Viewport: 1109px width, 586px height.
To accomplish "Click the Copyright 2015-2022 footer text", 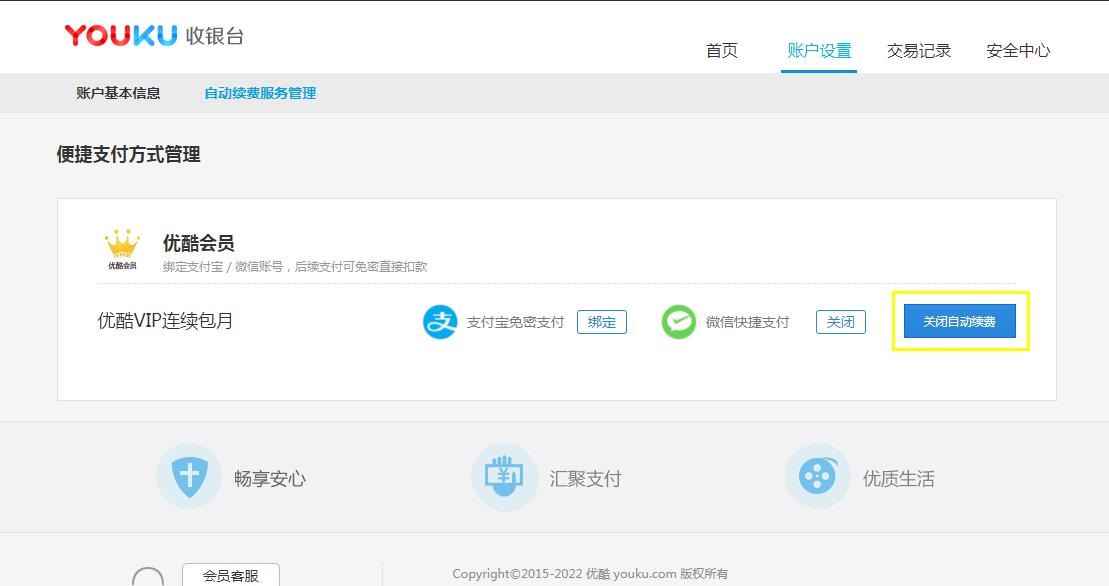I will coord(590,574).
